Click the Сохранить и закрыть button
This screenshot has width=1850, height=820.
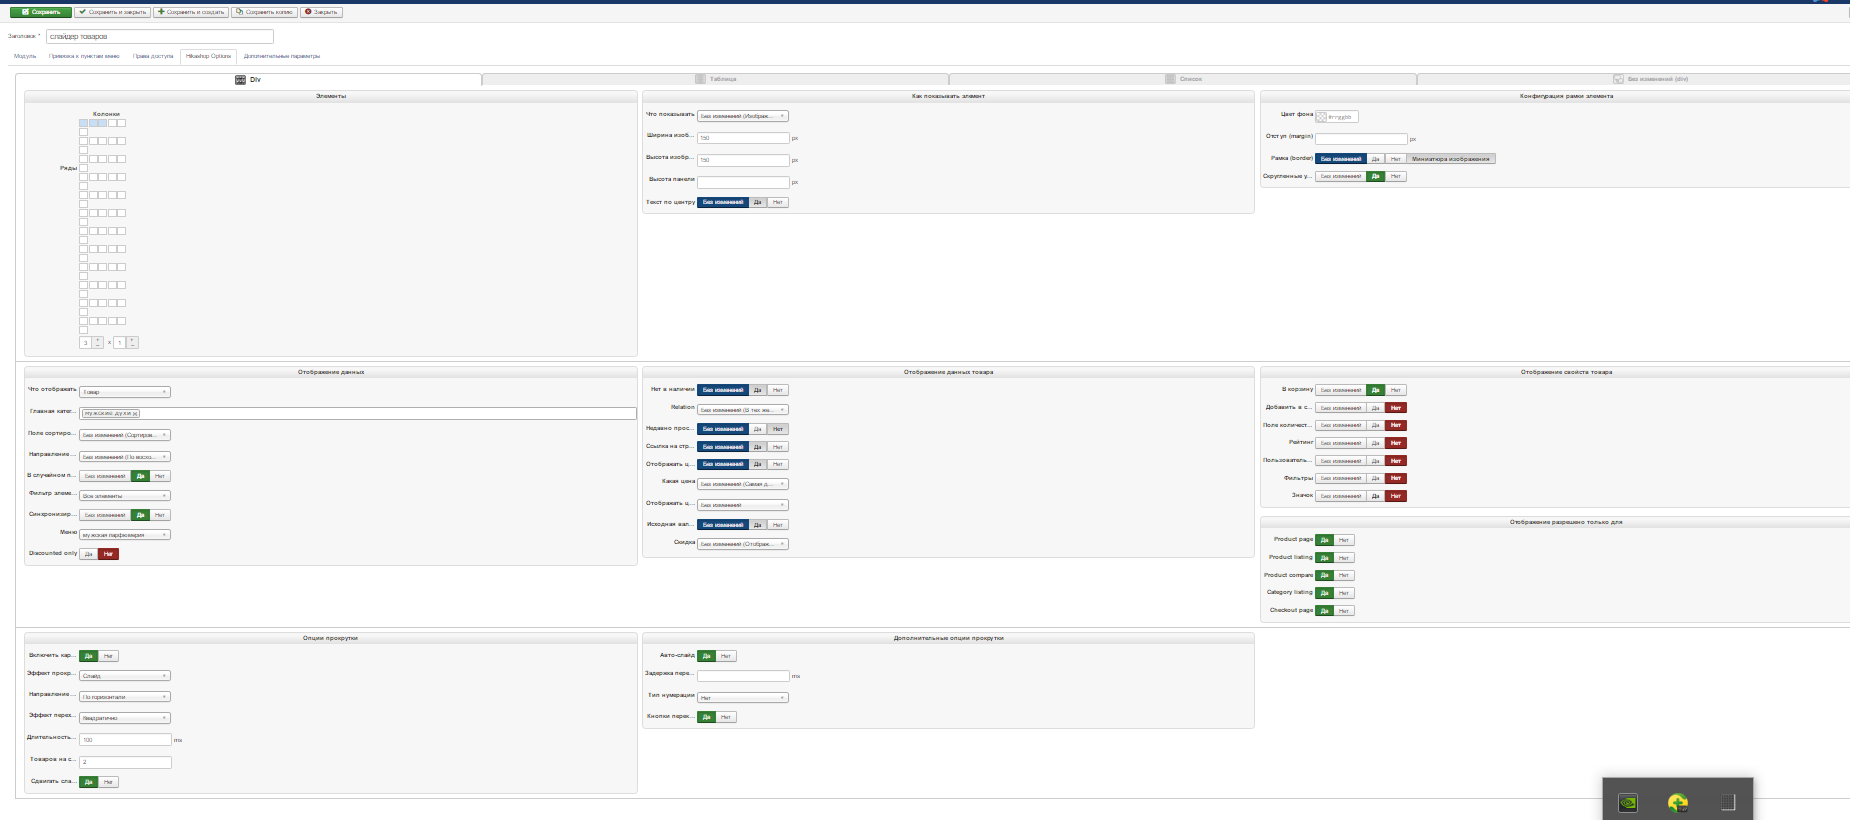pos(113,12)
